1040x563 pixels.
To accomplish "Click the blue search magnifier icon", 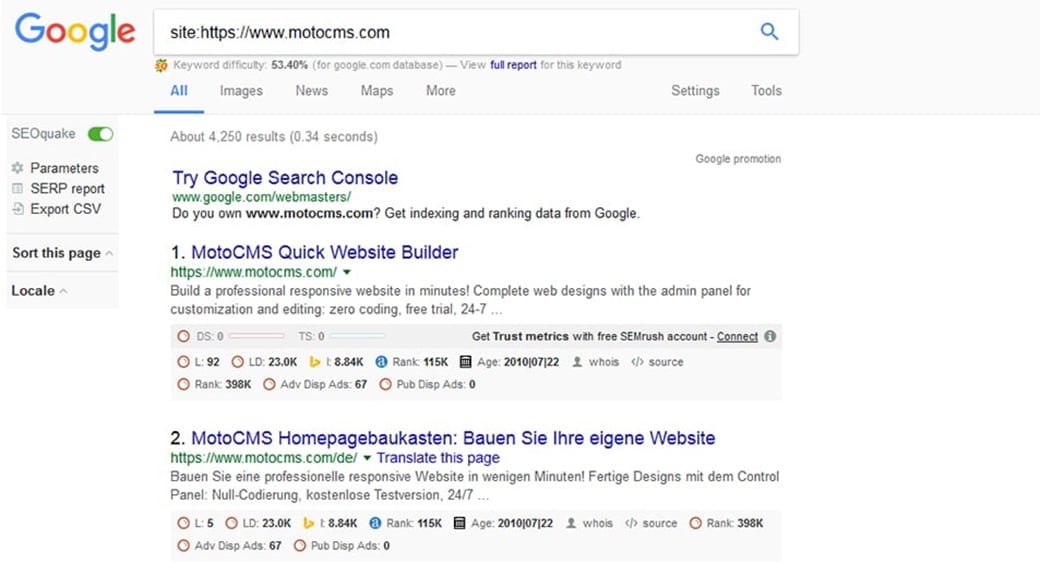I will [769, 32].
